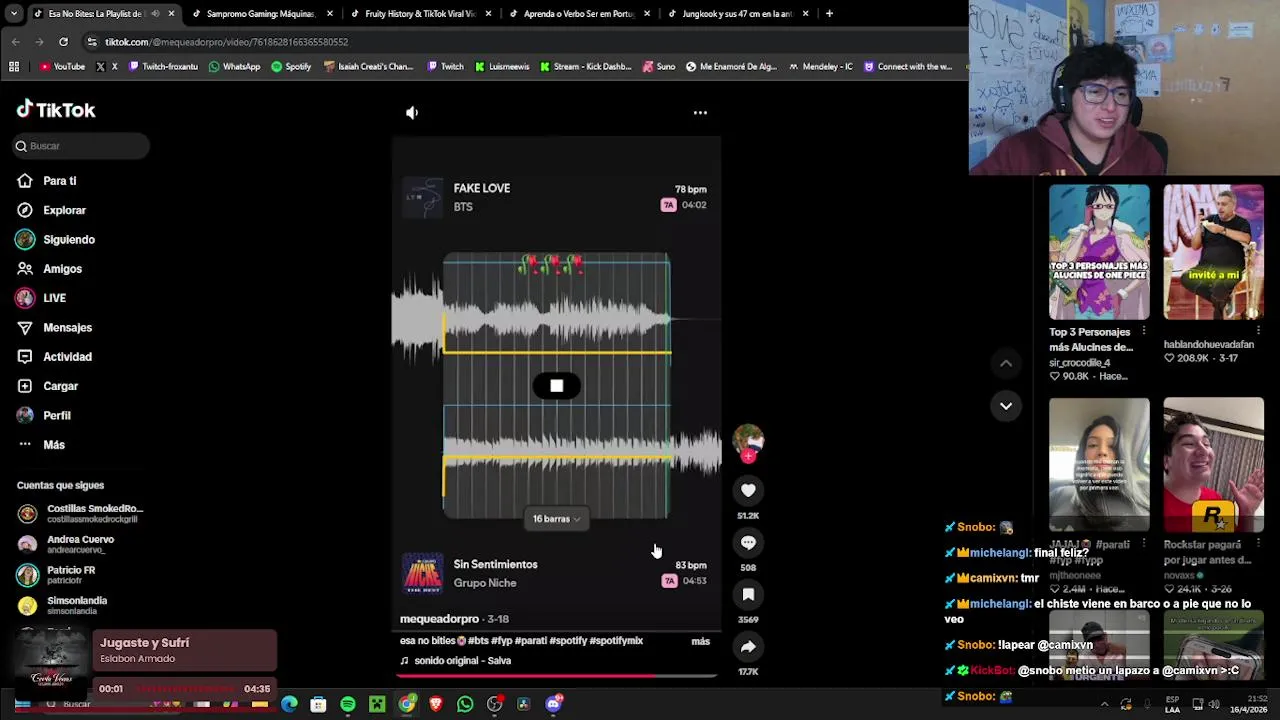This screenshot has height=720, width=1280.
Task: Stop playback with the center square button
Action: (556, 386)
